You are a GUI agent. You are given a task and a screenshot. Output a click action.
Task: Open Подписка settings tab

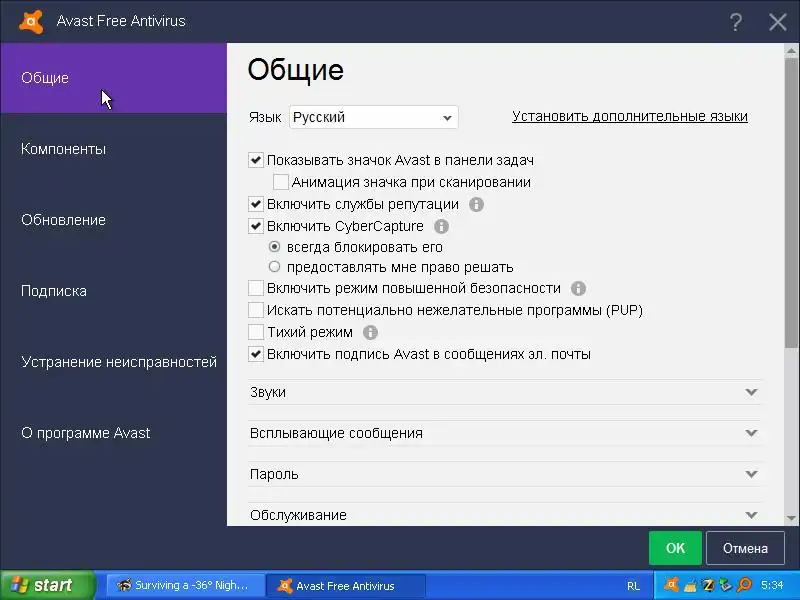tap(113, 291)
